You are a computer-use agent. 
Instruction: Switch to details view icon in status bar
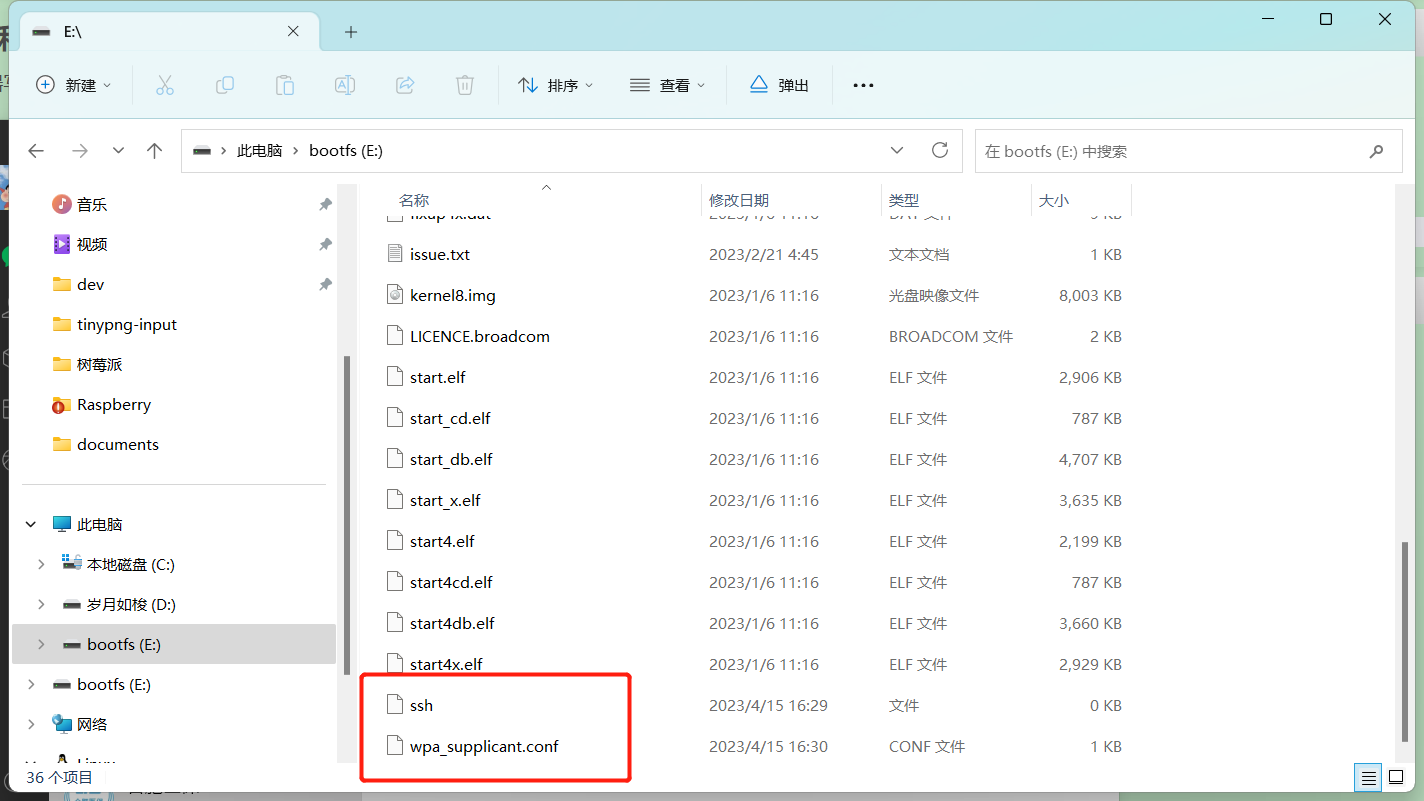click(x=1367, y=777)
